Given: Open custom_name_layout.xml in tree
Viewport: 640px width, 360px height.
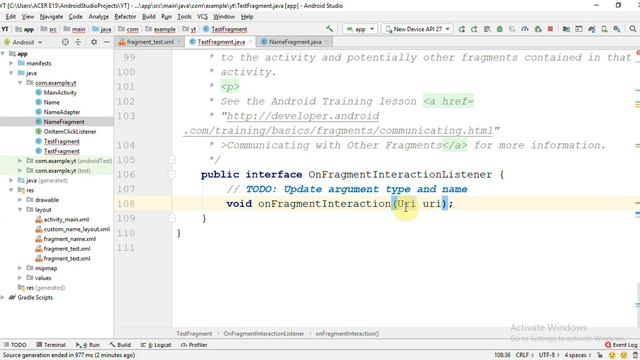Looking at the screenshot, I should 77,229.
